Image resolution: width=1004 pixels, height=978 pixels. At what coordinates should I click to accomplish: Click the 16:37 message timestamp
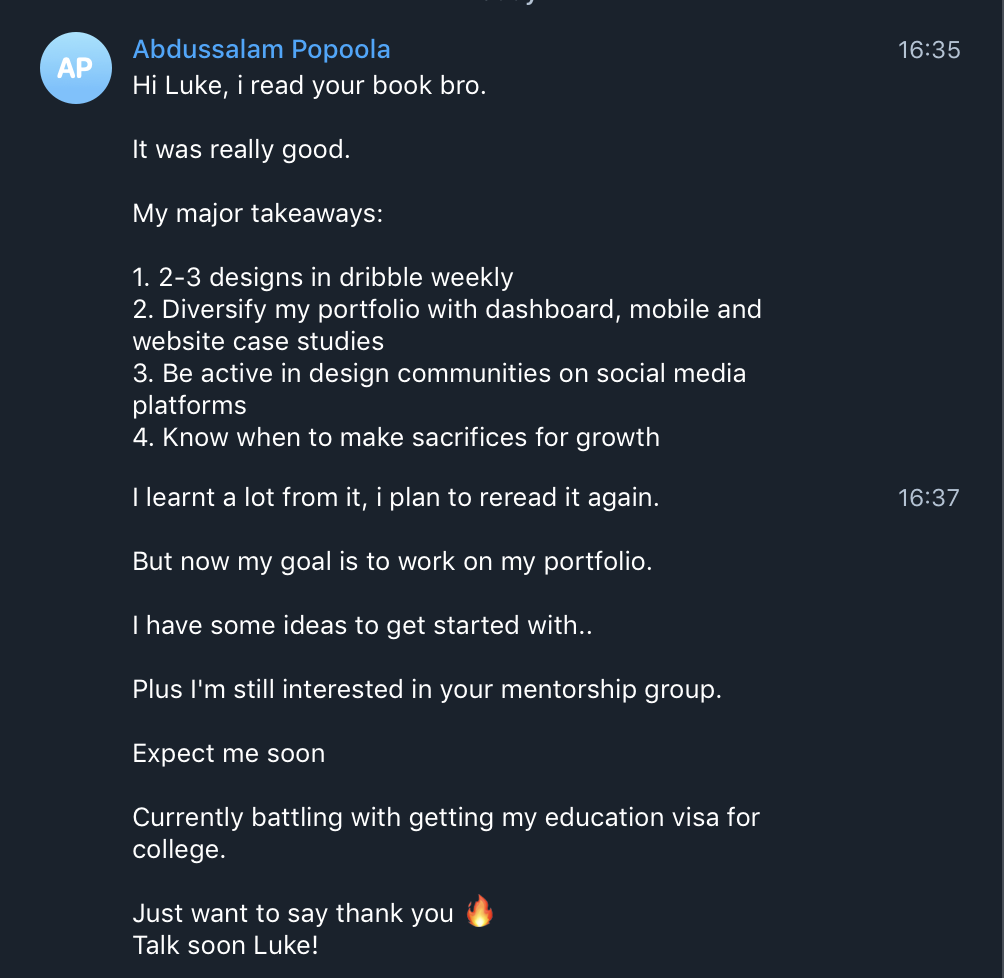pyautogui.click(x=929, y=498)
